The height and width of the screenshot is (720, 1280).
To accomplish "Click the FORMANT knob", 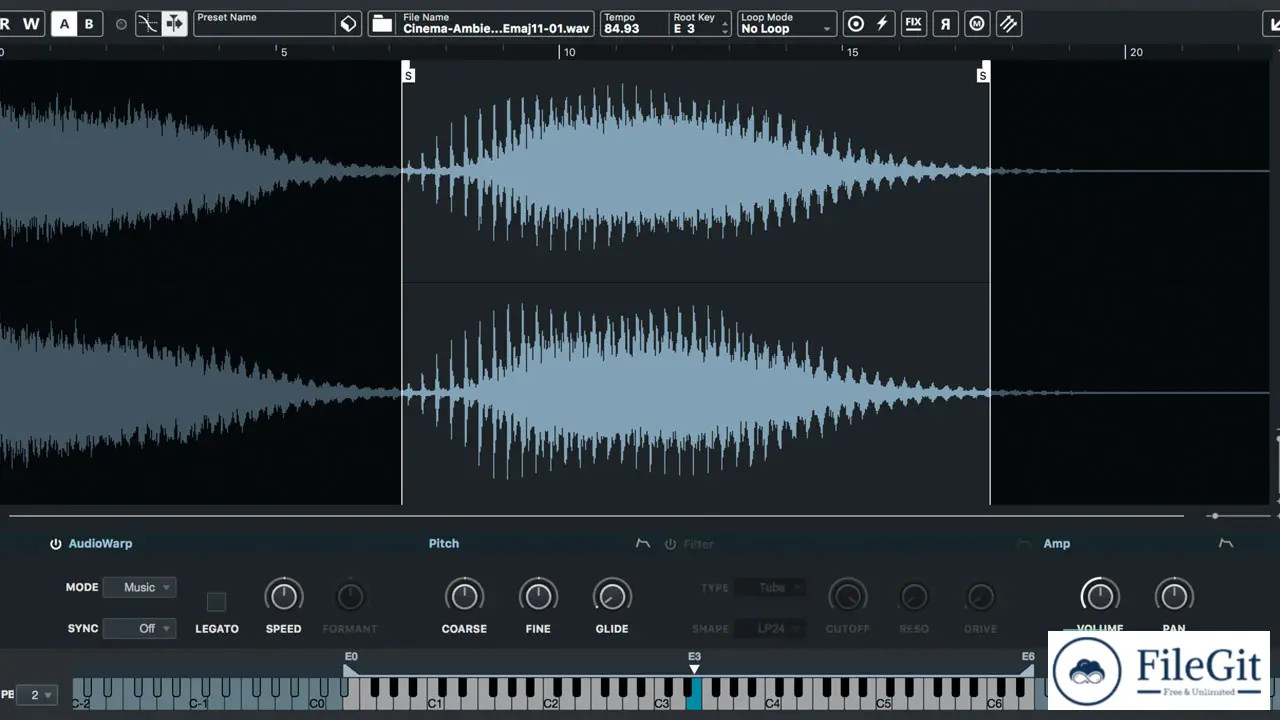I will point(350,597).
